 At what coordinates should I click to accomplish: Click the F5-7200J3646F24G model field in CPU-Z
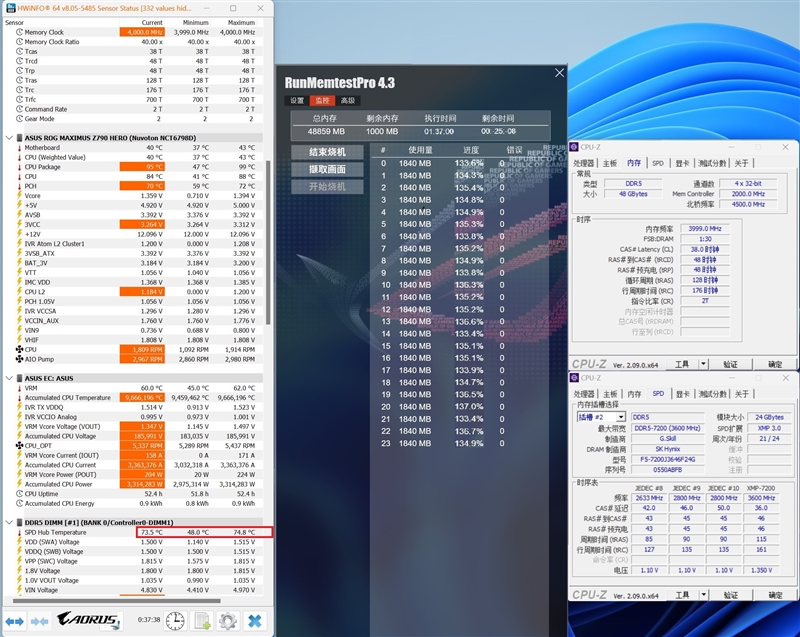667,460
